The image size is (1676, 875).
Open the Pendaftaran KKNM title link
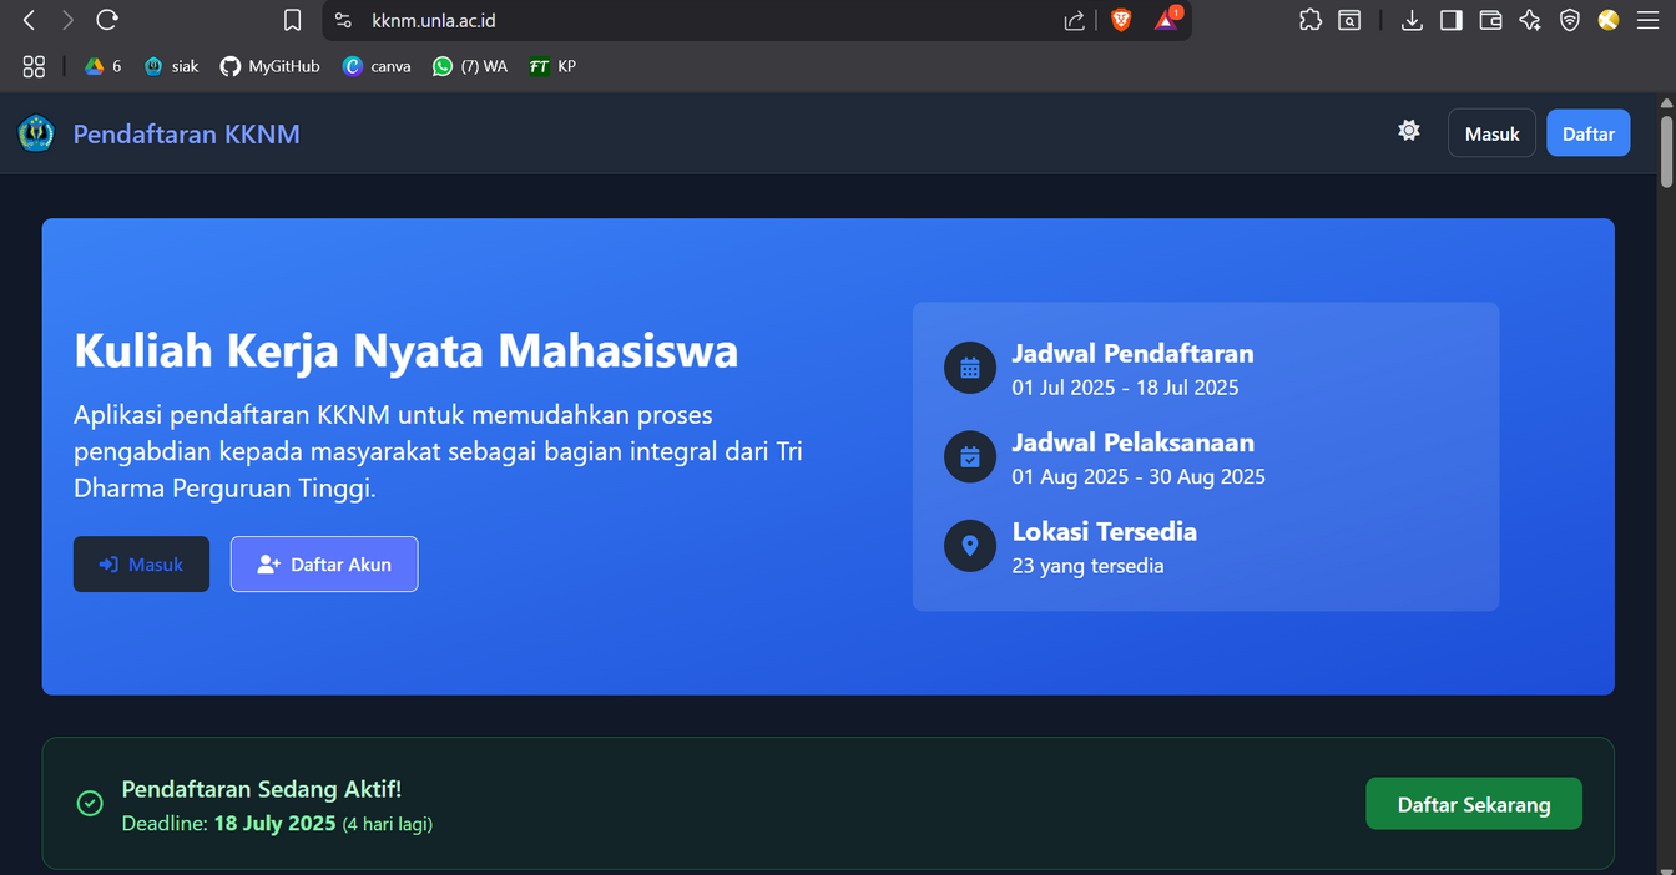(x=186, y=134)
